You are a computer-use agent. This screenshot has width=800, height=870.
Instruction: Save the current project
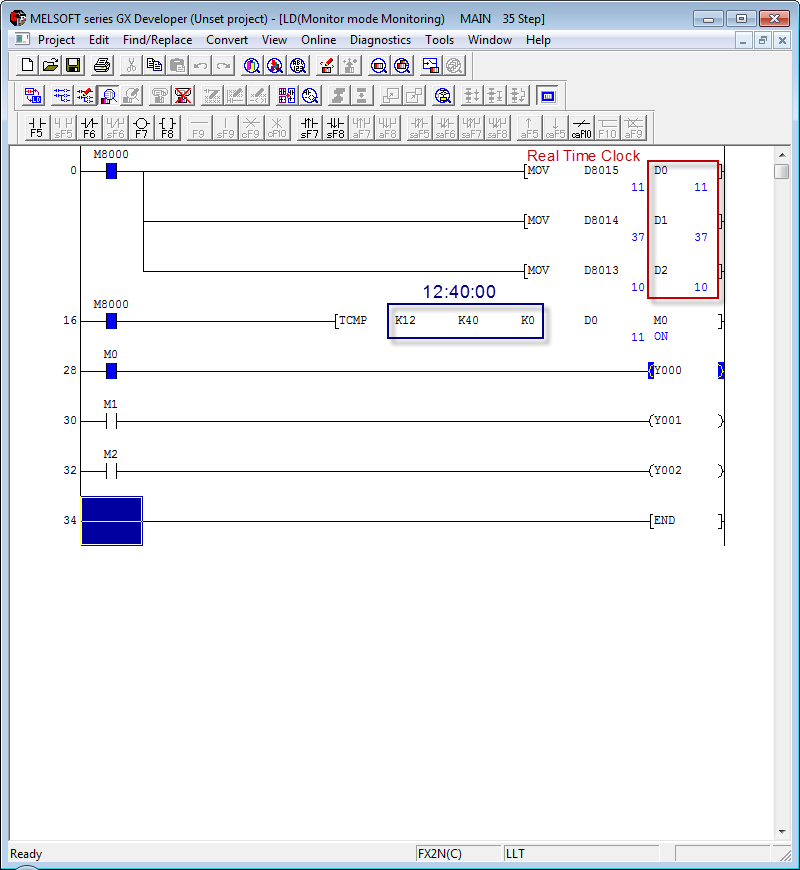point(71,65)
